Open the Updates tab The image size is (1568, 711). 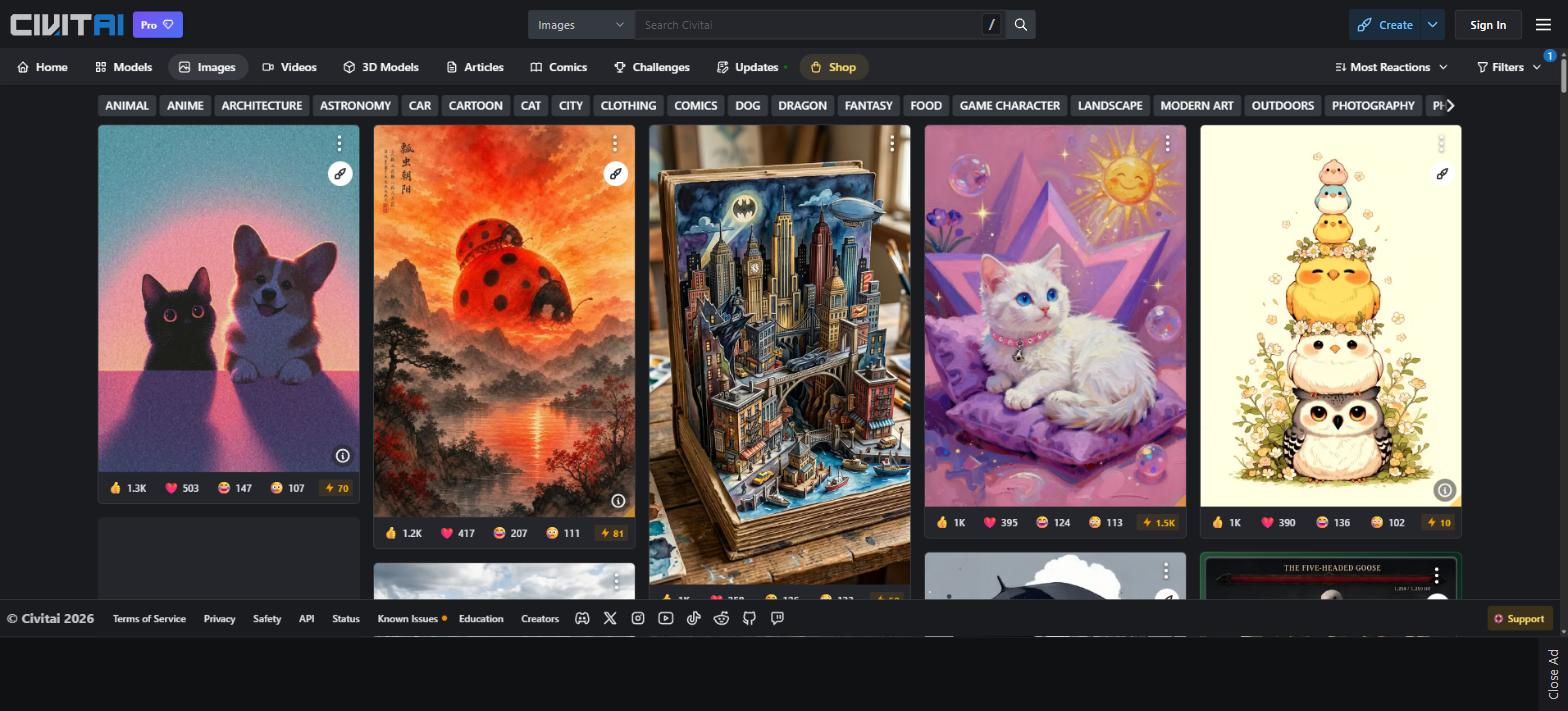751,67
